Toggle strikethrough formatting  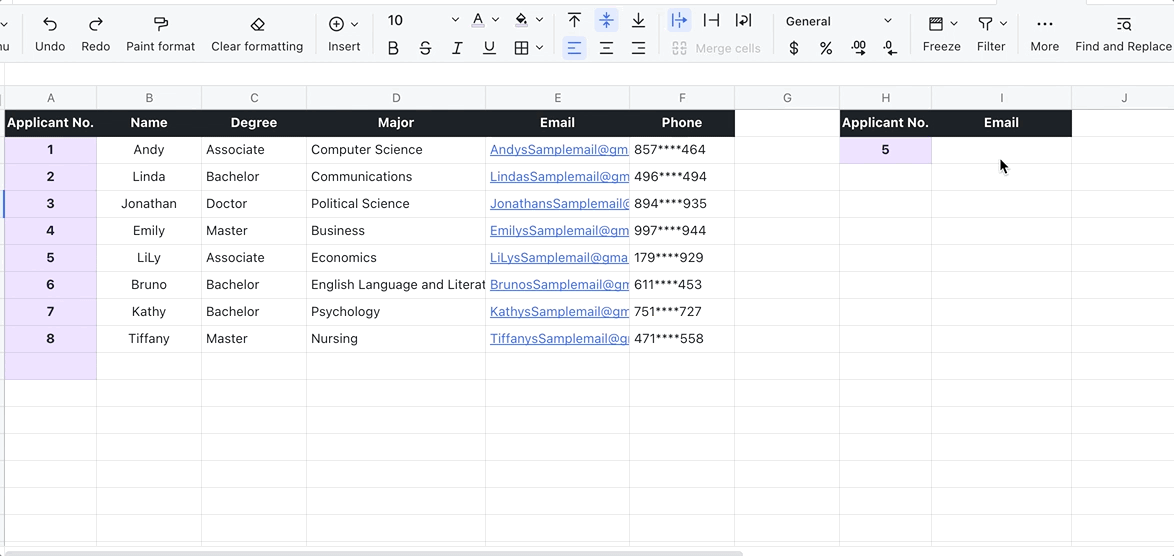click(425, 48)
